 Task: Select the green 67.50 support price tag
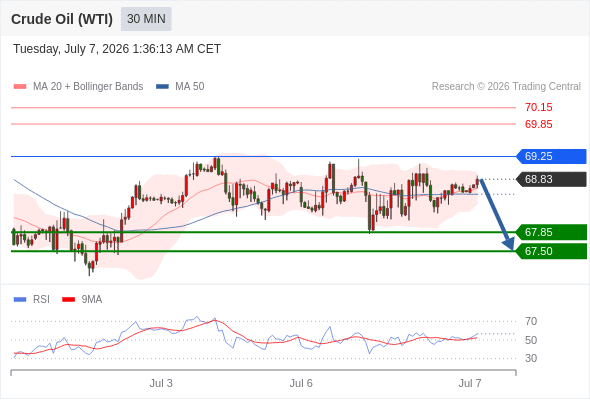coord(551,251)
